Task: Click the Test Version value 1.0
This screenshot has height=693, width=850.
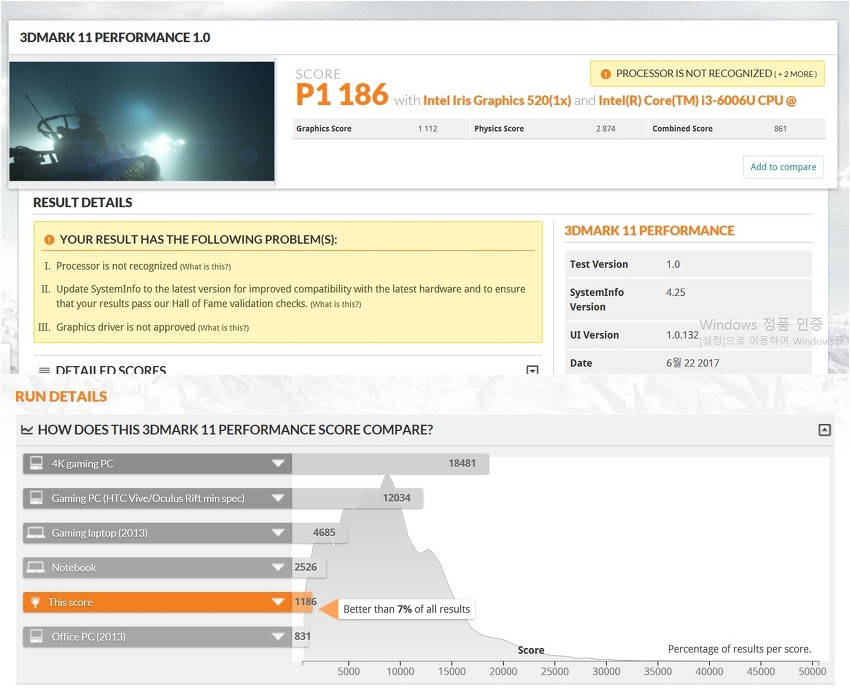Action: click(673, 265)
